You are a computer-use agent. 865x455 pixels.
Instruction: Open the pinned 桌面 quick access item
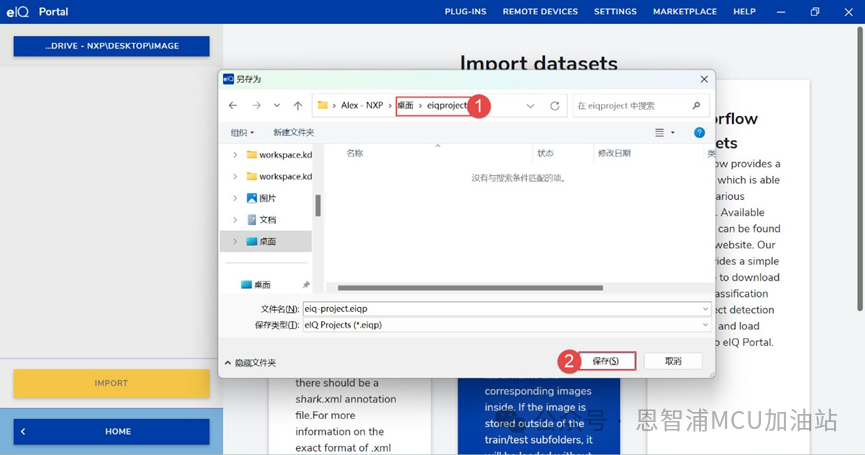coord(256,285)
